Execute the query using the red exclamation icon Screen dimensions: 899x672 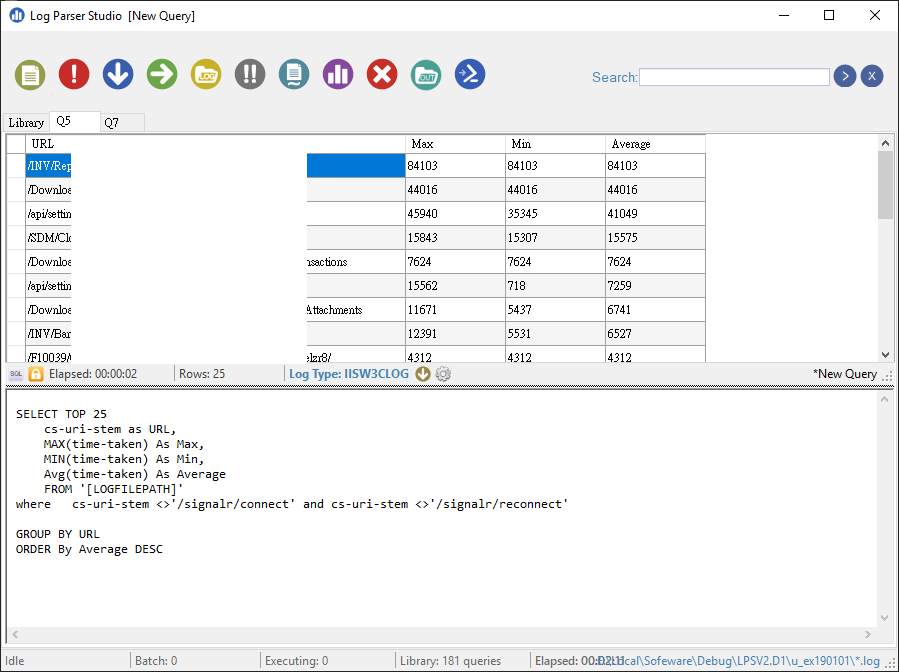point(74,74)
